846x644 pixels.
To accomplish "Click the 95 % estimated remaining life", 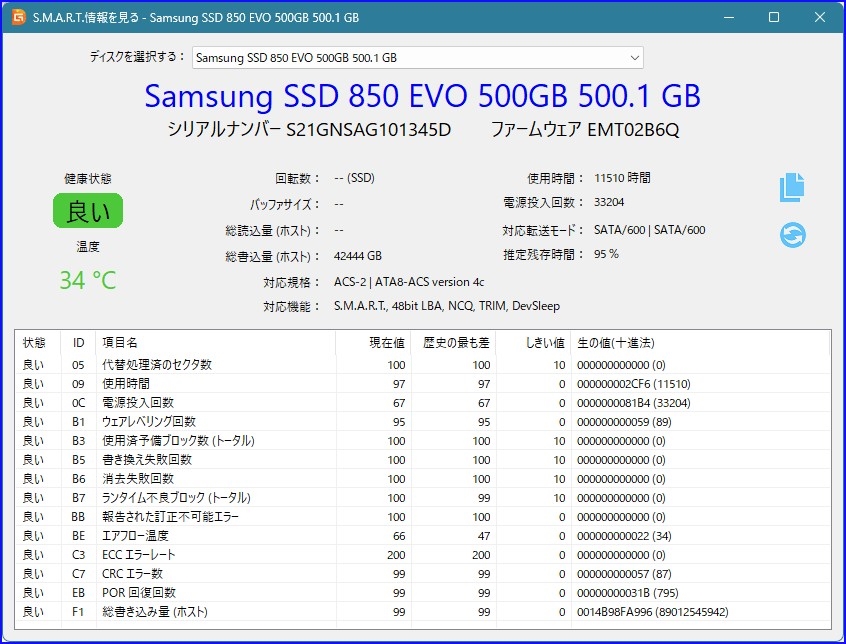I will (606, 254).
